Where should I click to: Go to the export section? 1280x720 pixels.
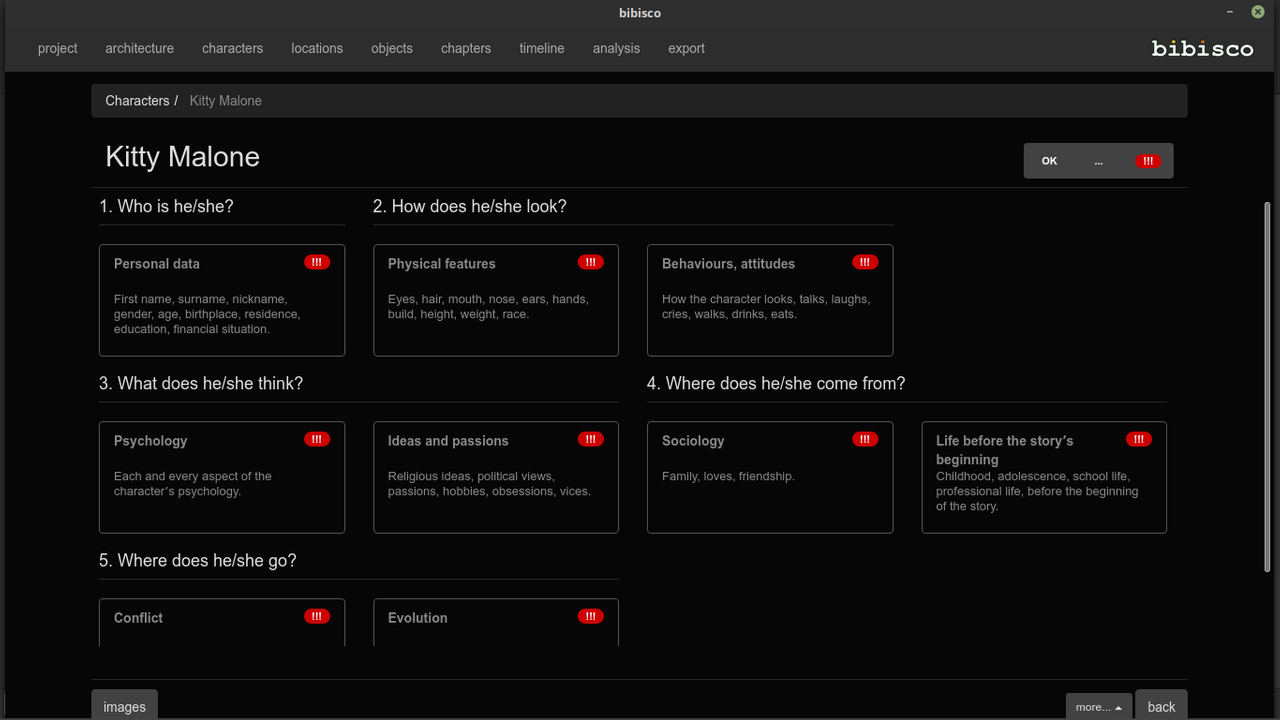tap(687, 48)
